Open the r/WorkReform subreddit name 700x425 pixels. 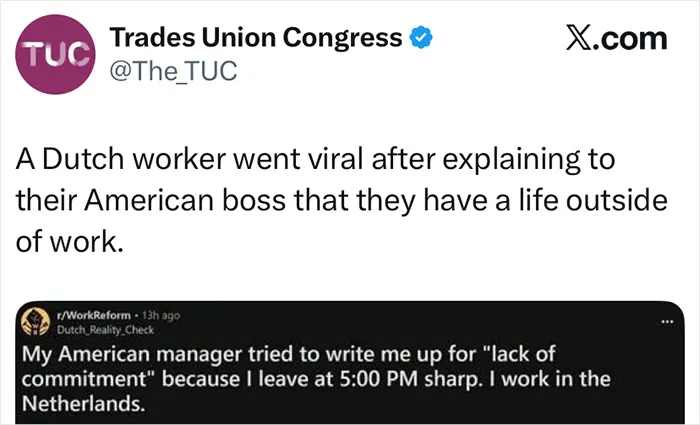click(93, 315)
